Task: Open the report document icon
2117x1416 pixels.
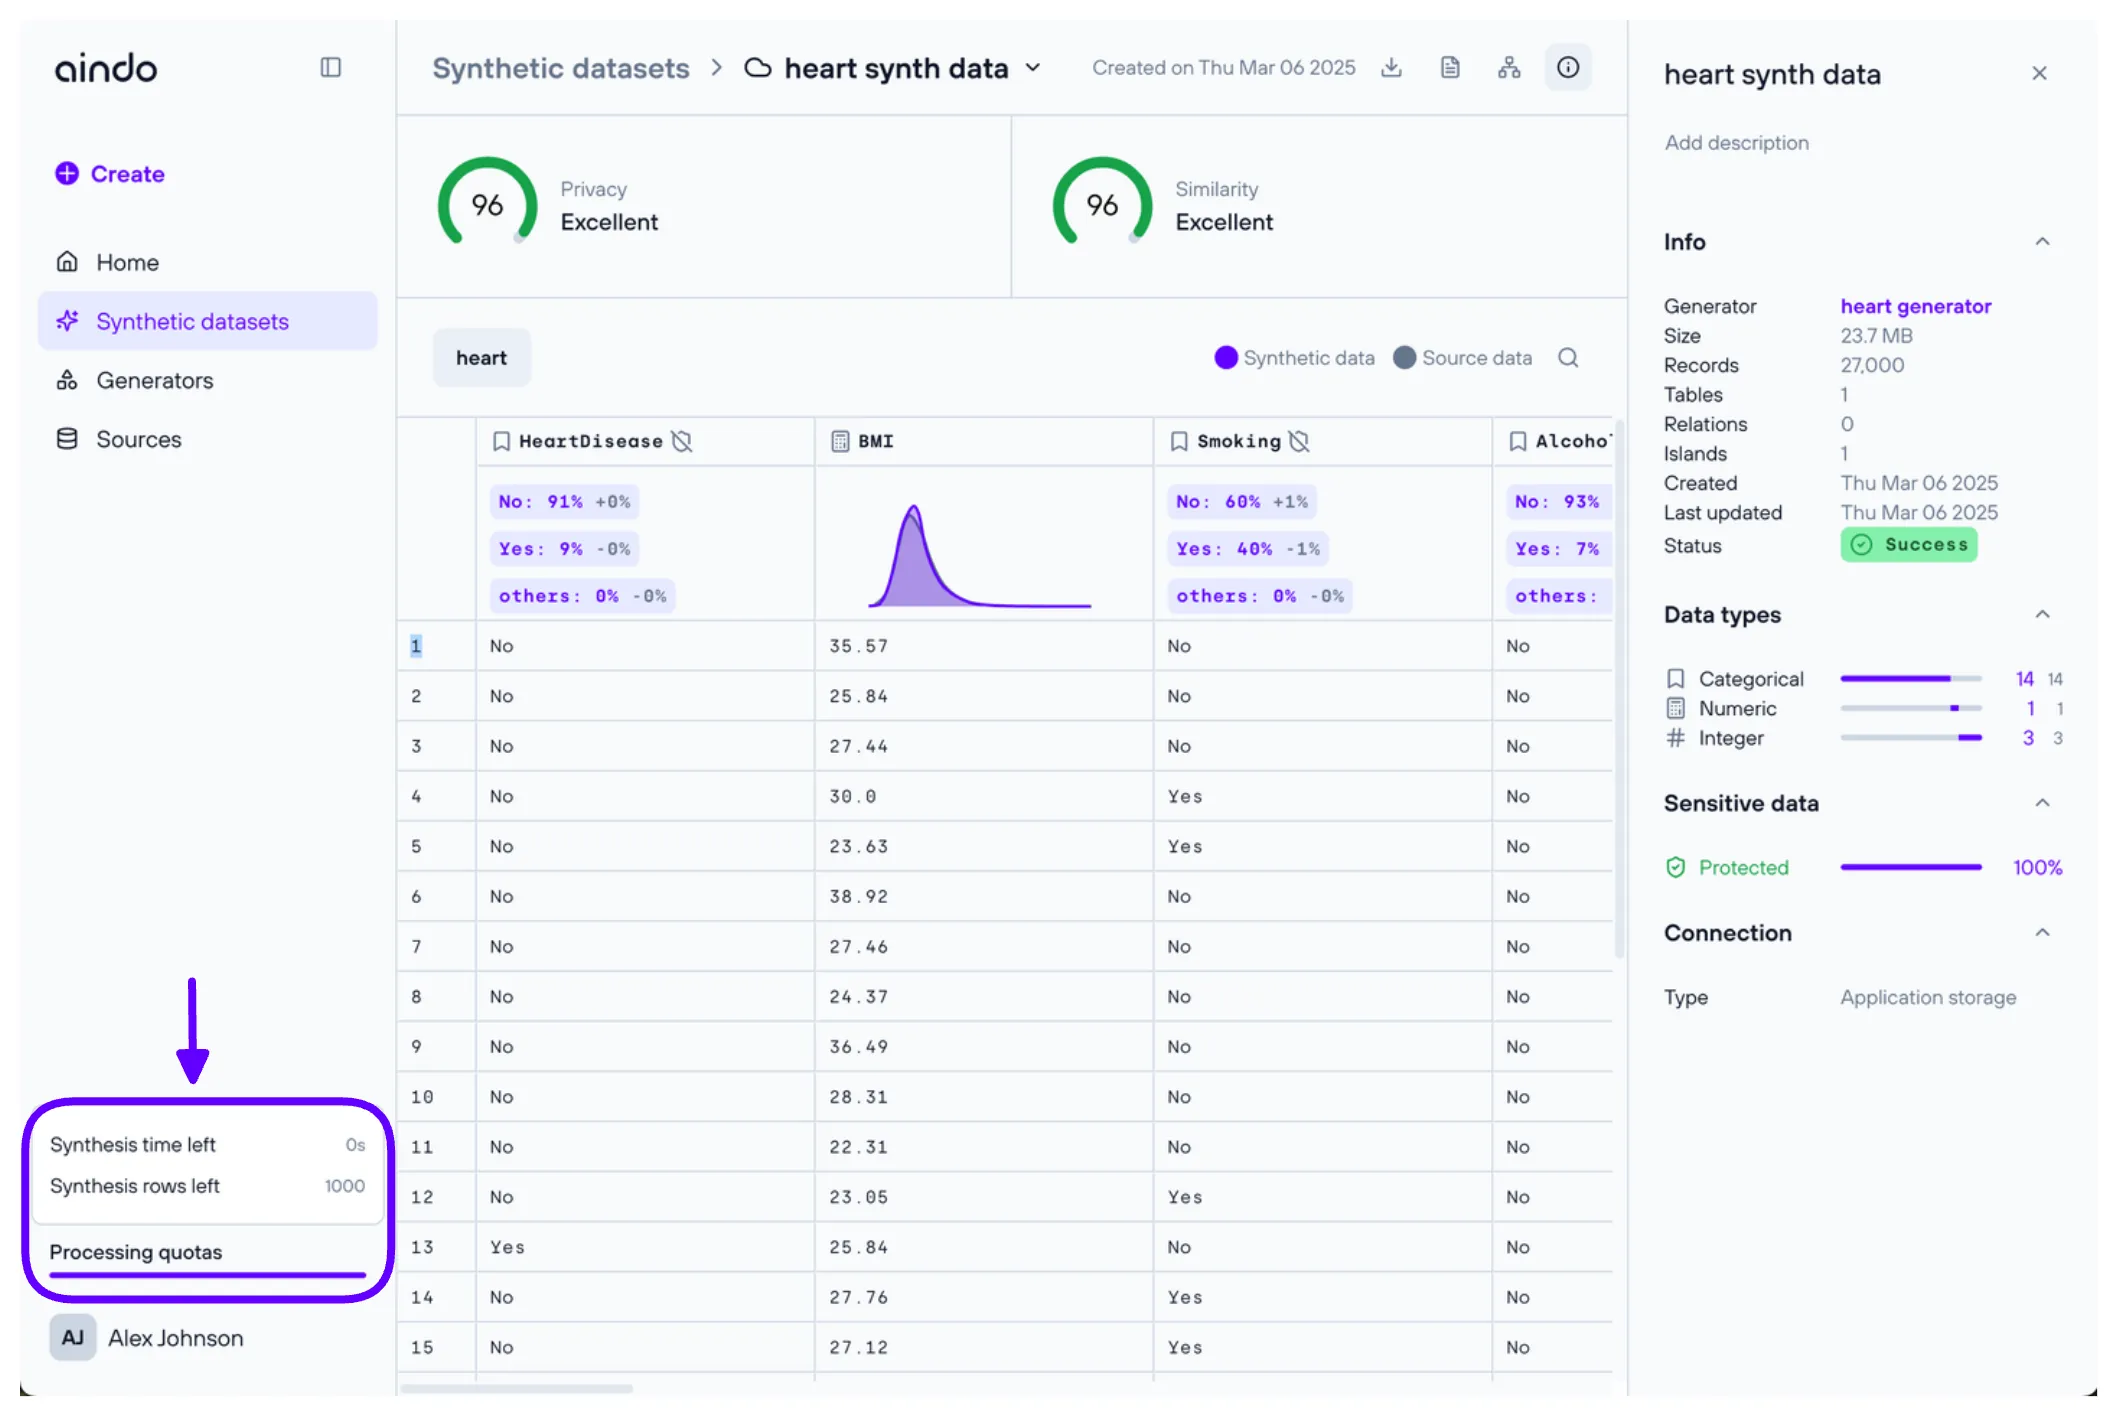Action: click(x=1450, y=68)
